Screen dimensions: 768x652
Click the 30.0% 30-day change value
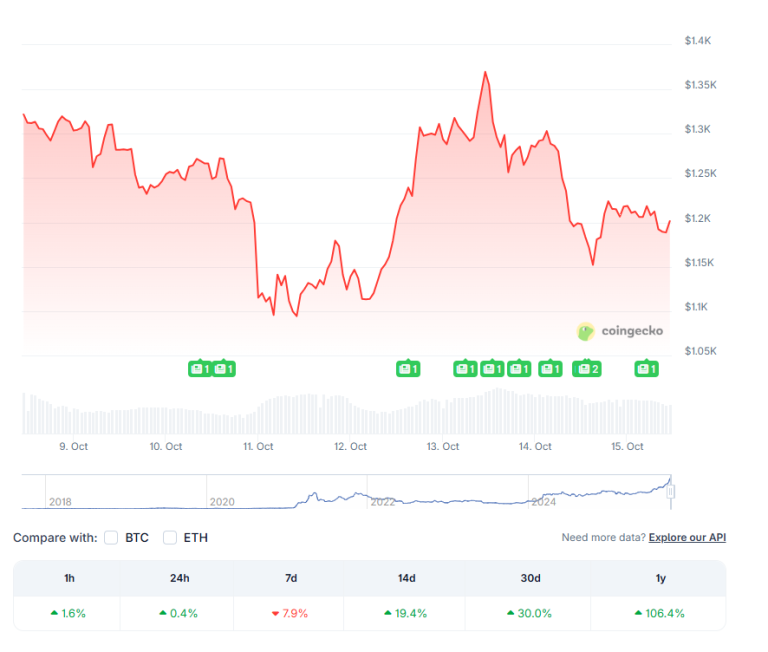[529, 613]
